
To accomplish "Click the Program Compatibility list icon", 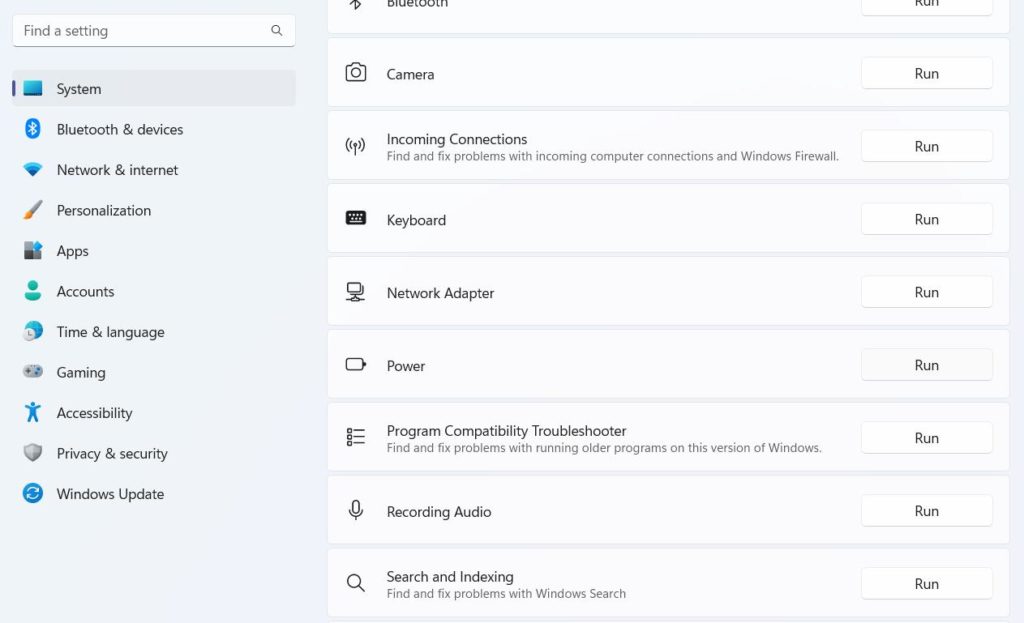I will [x=356, y=437].
